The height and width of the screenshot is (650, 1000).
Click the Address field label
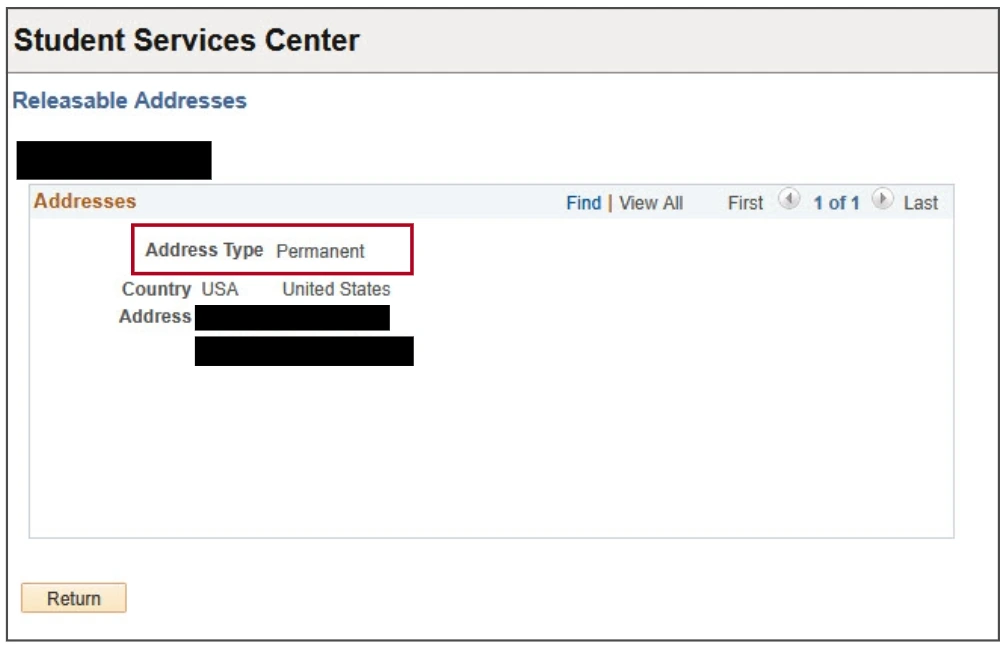click(x=154, y=317)
